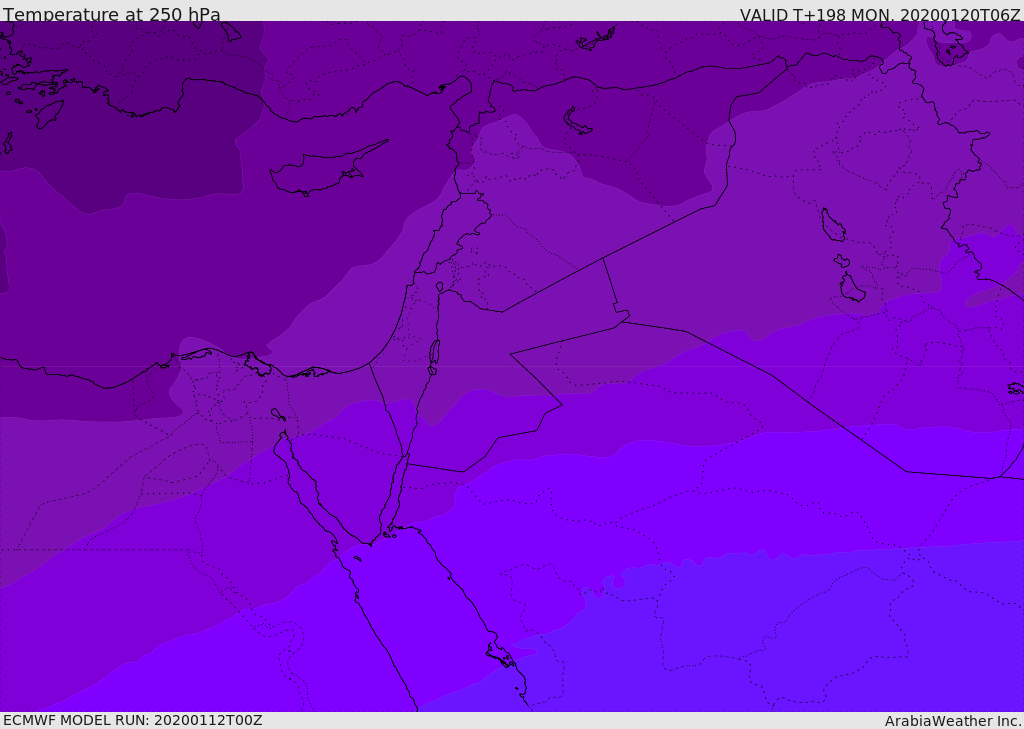Click the 'Temperature at 250 hPa' title text
The image size is (1024, 729).
tap(112, 14)
